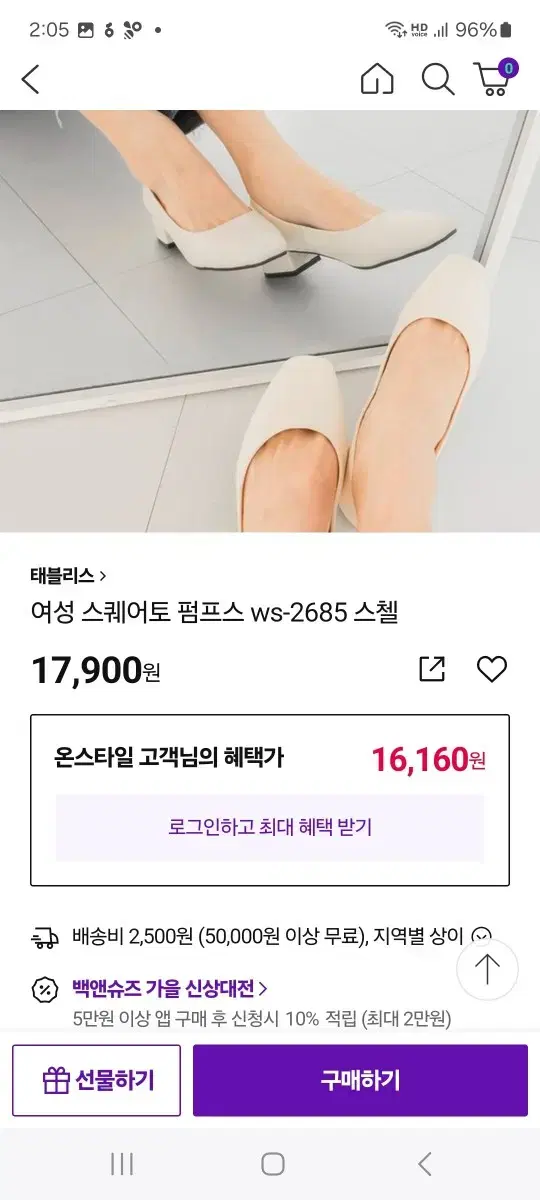Screen dimensions: 540x1200
Task: Expand shipping fee details chevron
Action: click(x=482, y=937)
